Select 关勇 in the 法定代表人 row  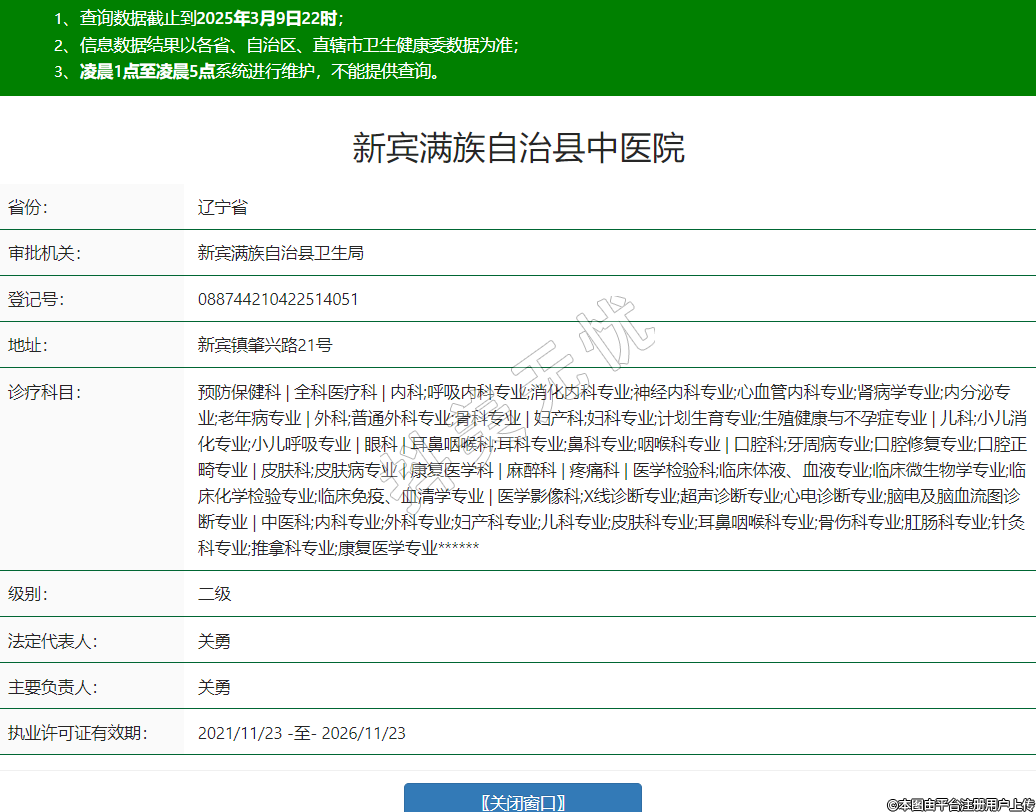point(214,641)
